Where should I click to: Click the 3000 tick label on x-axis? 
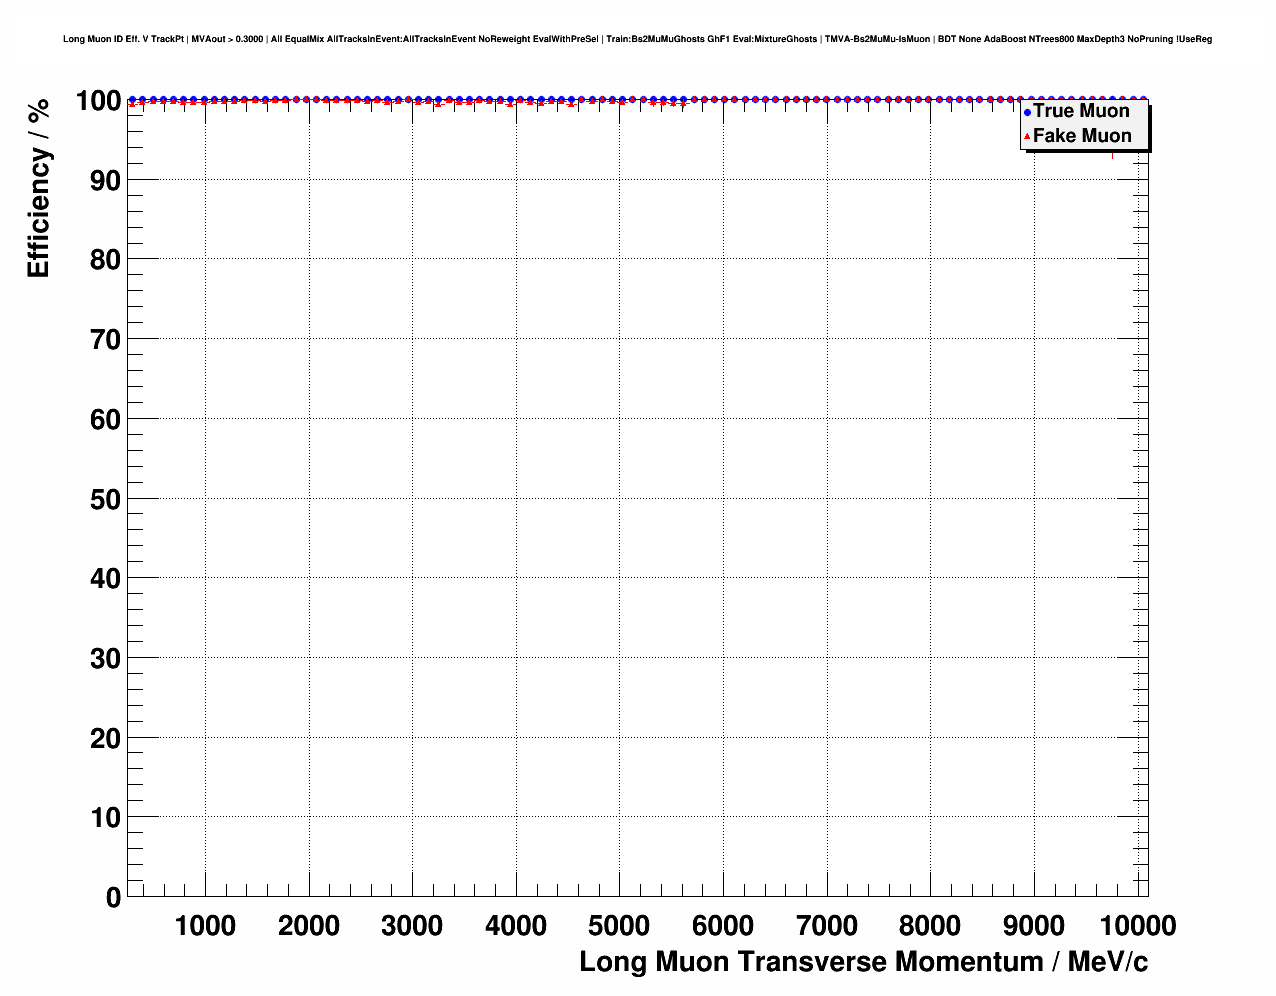pos(412,926)
